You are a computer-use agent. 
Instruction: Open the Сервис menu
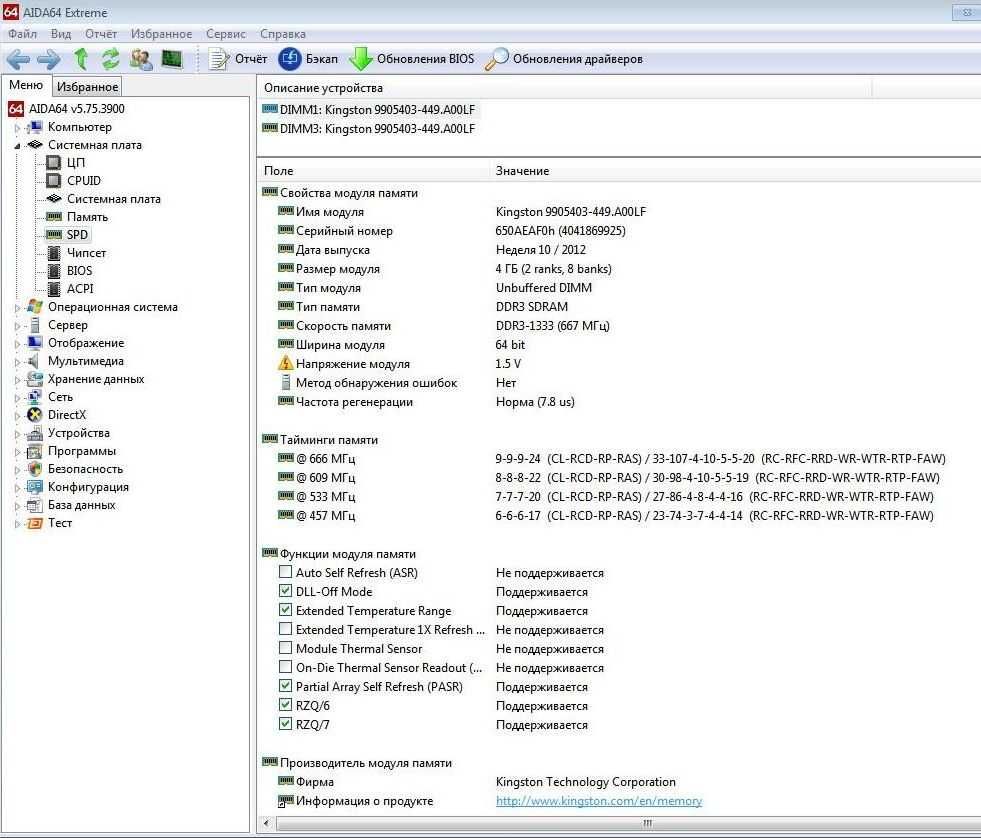click(226, 34)
